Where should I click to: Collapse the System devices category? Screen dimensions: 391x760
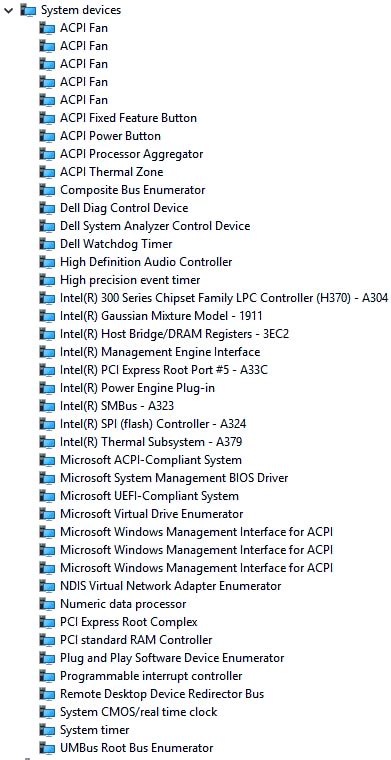8,10
